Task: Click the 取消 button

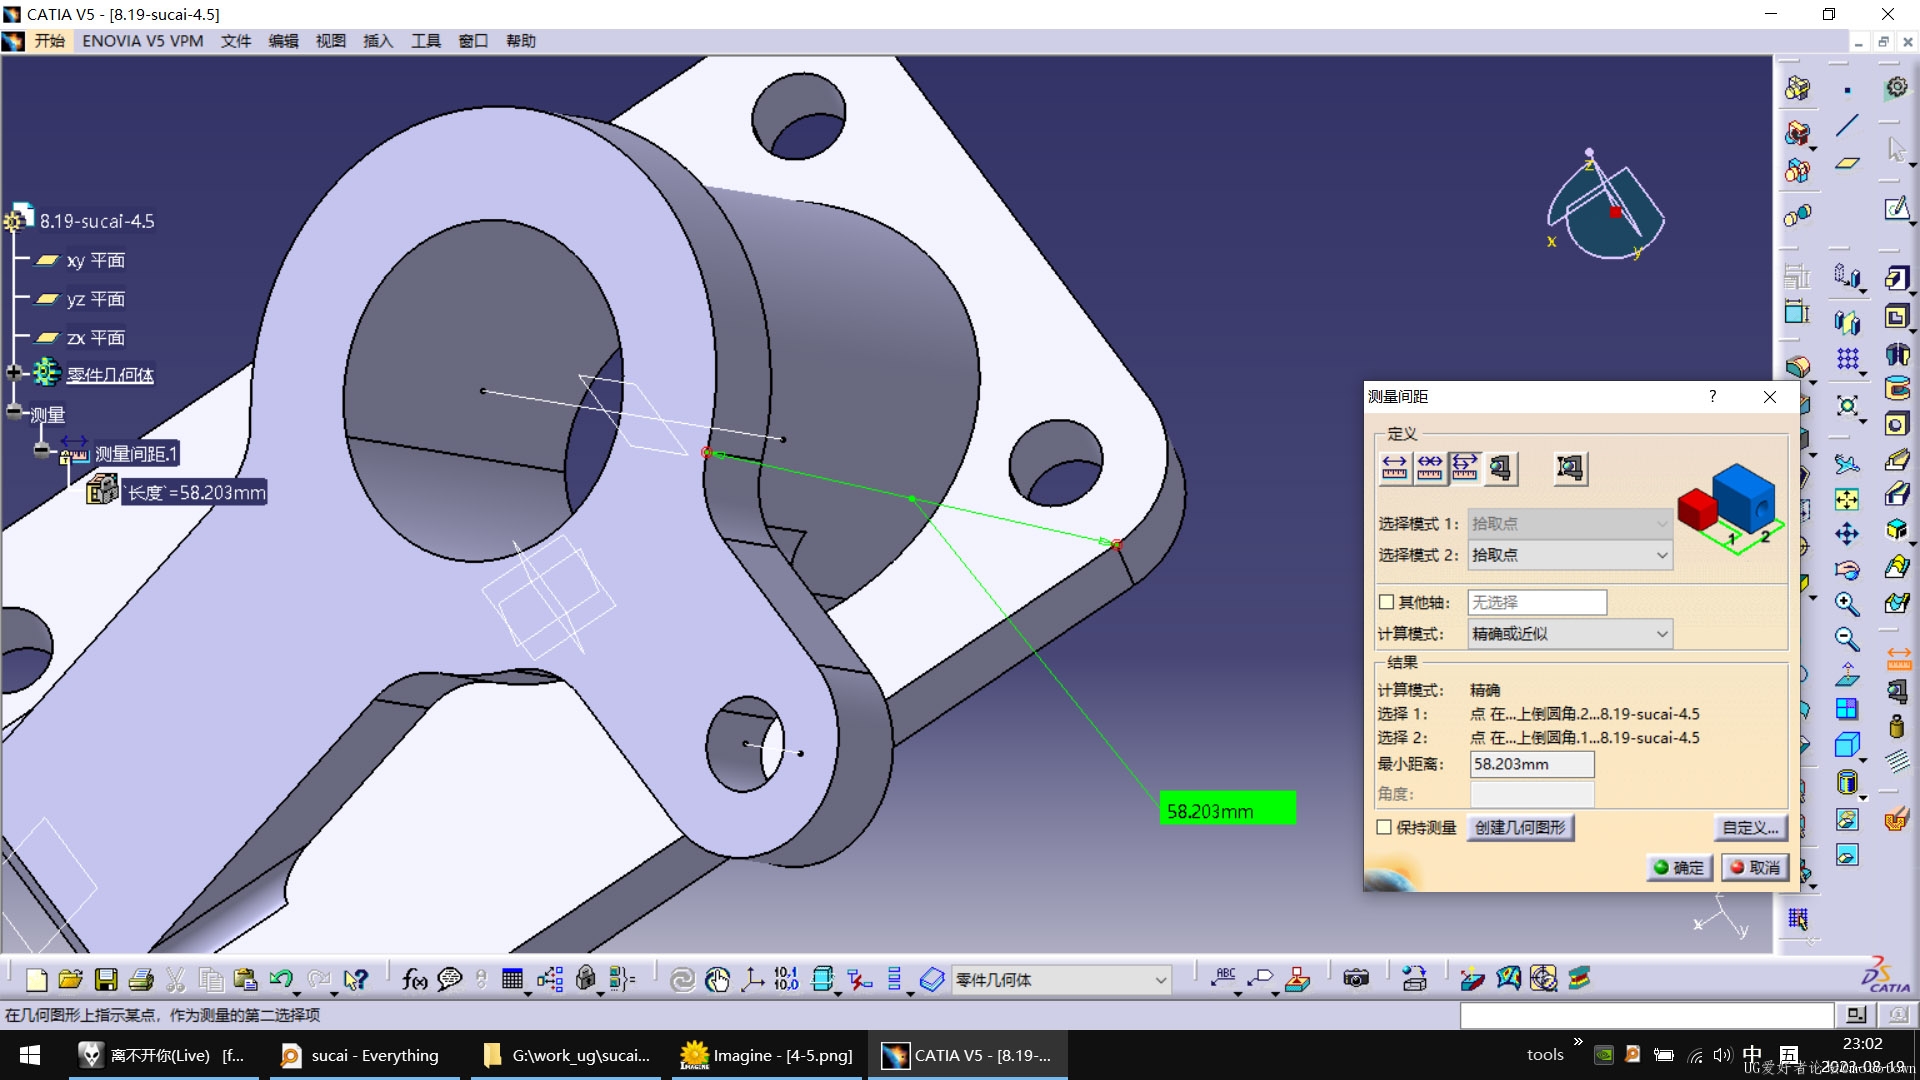Action: point(1755,867)
